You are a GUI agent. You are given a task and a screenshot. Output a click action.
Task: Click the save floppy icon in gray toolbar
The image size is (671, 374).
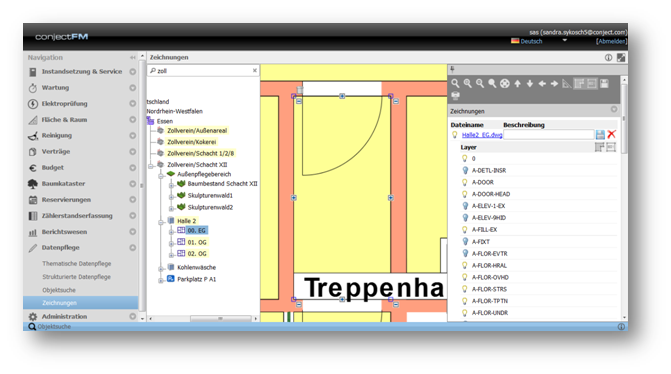604,84
